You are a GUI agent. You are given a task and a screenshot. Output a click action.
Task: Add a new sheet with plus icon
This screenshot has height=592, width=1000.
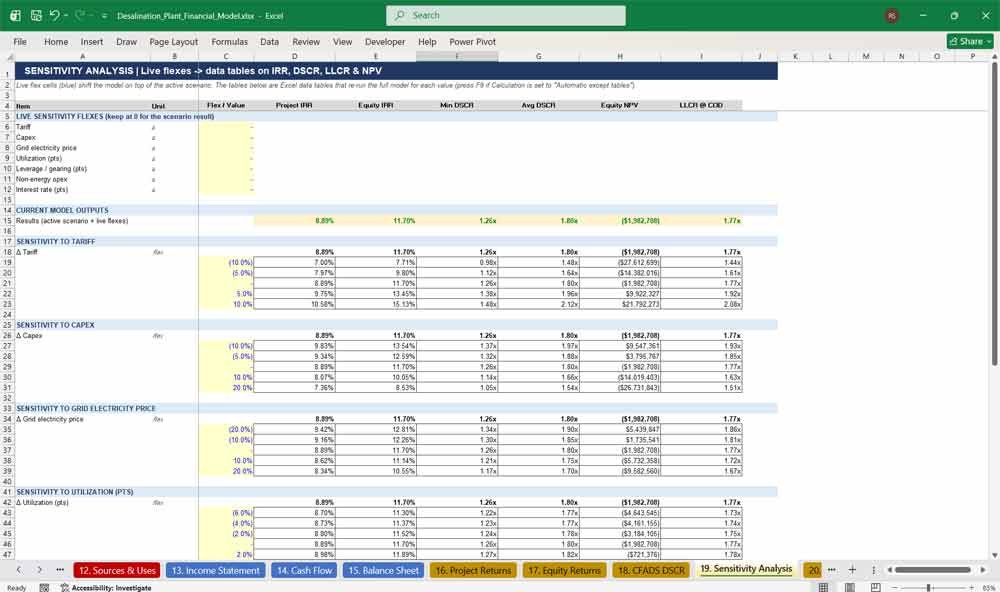(852, 570)
